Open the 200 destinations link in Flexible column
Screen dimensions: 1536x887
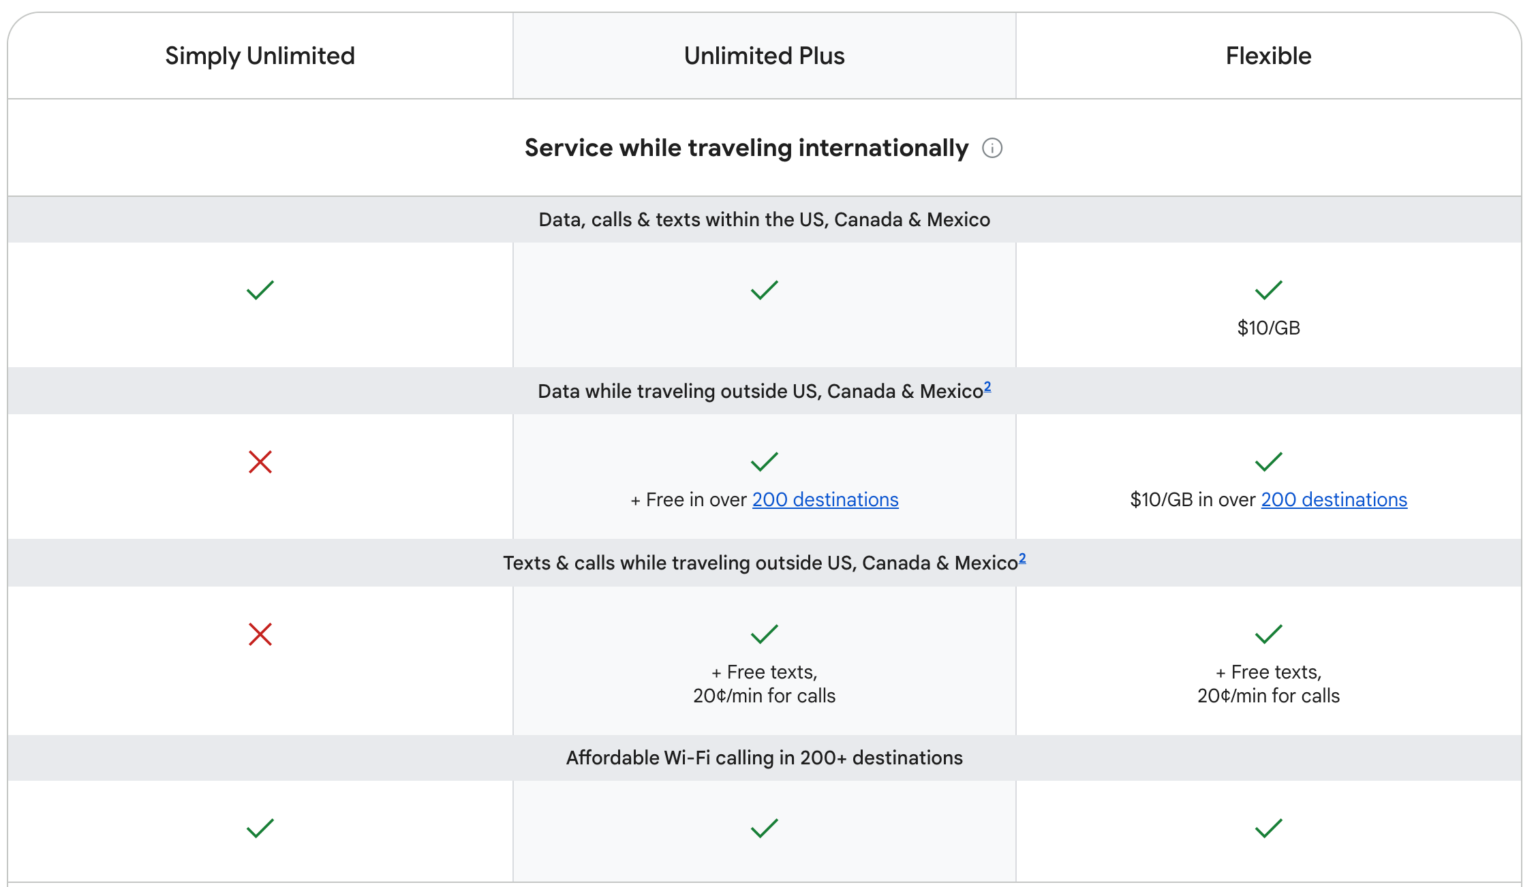(1334, 499)
